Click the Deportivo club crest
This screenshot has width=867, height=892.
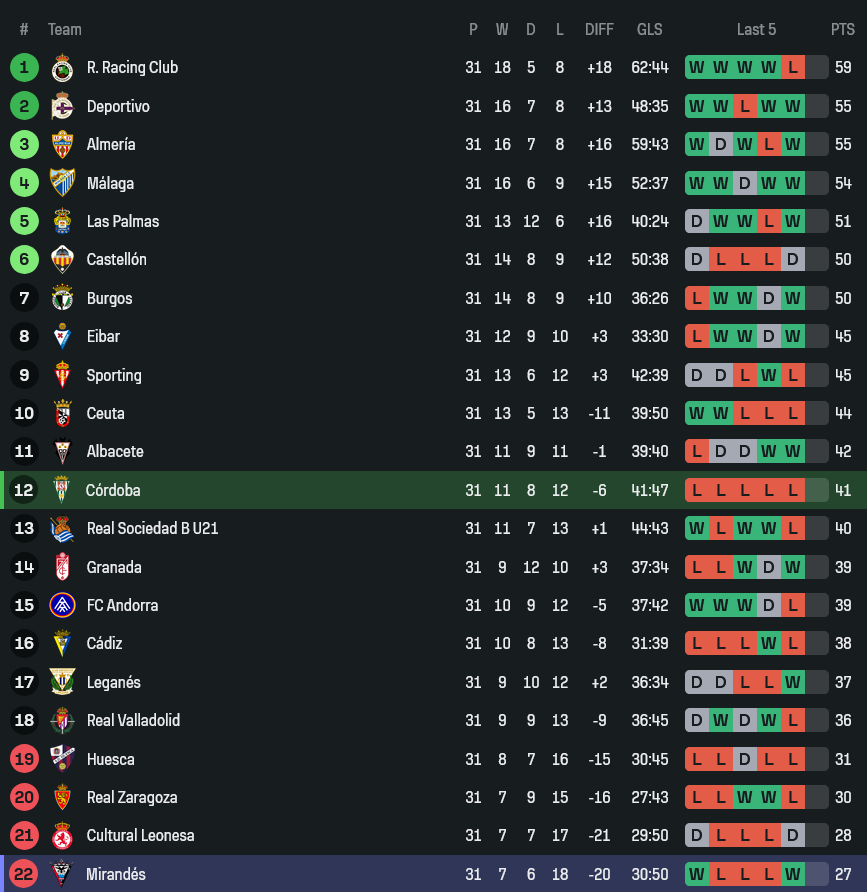pos(62,106)
